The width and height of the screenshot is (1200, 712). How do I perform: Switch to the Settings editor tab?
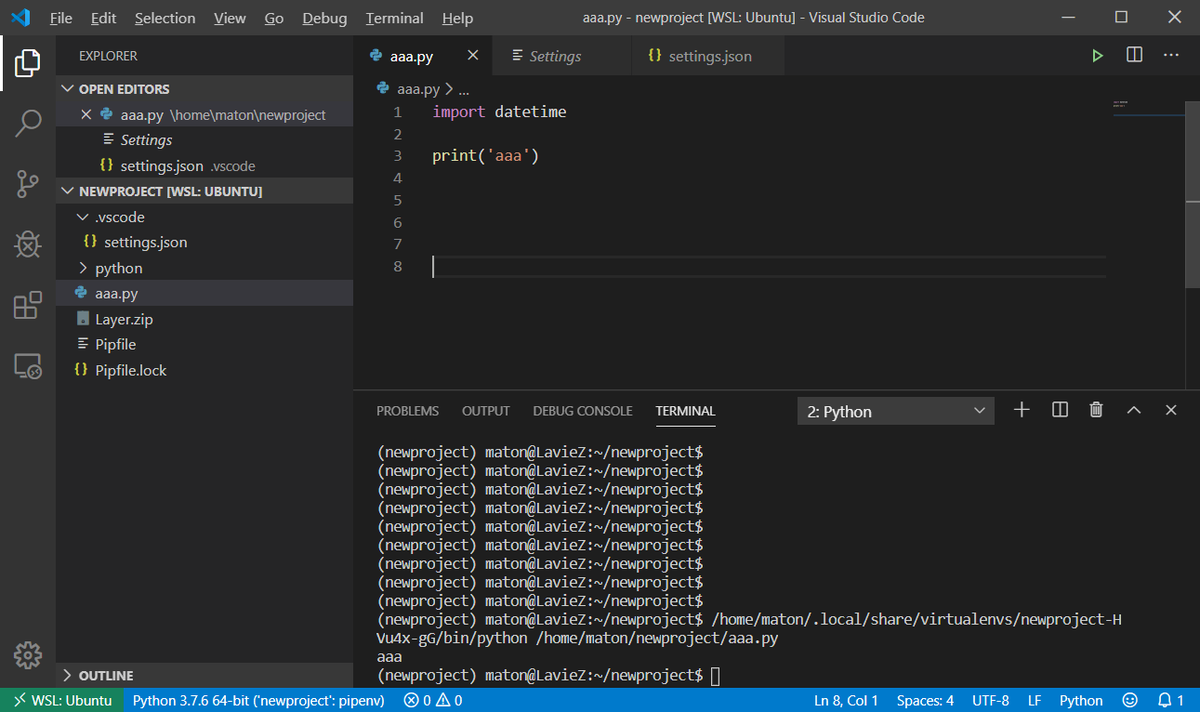(x=563, y=56)
